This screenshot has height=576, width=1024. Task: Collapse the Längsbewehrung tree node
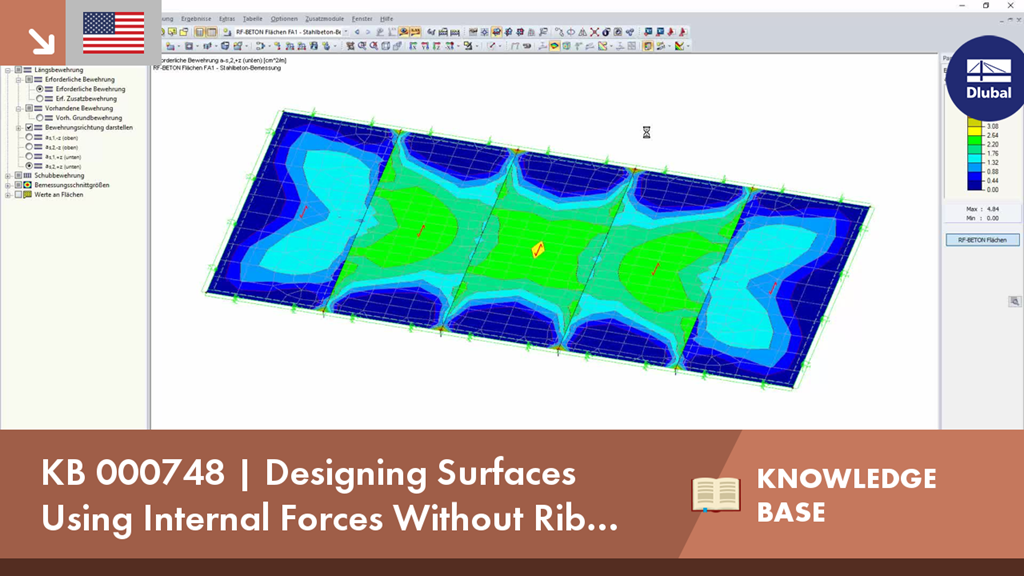pyautogui.click(x=8, y=70)
